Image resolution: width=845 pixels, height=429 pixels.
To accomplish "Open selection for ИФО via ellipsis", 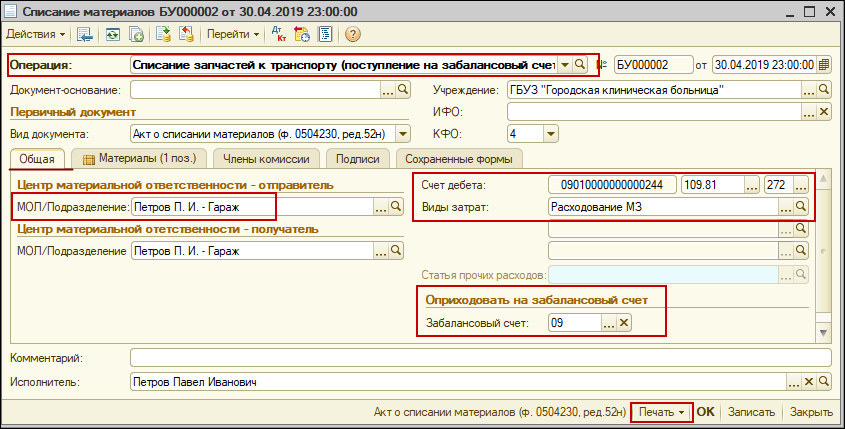I will (809, 112).
